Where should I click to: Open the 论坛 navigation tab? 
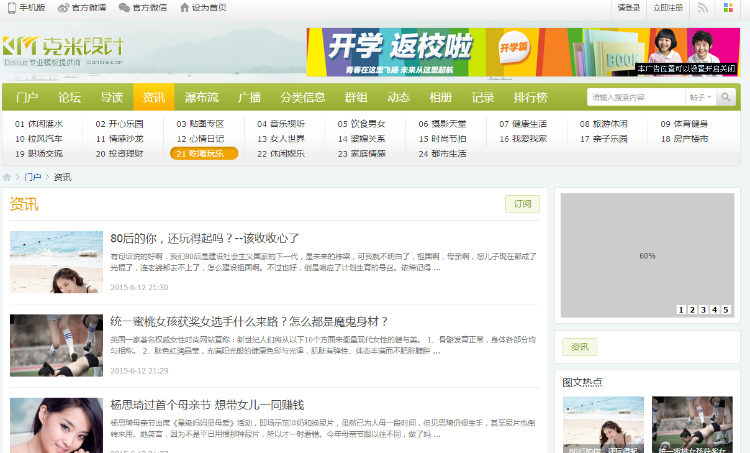(x=69, y=97)
